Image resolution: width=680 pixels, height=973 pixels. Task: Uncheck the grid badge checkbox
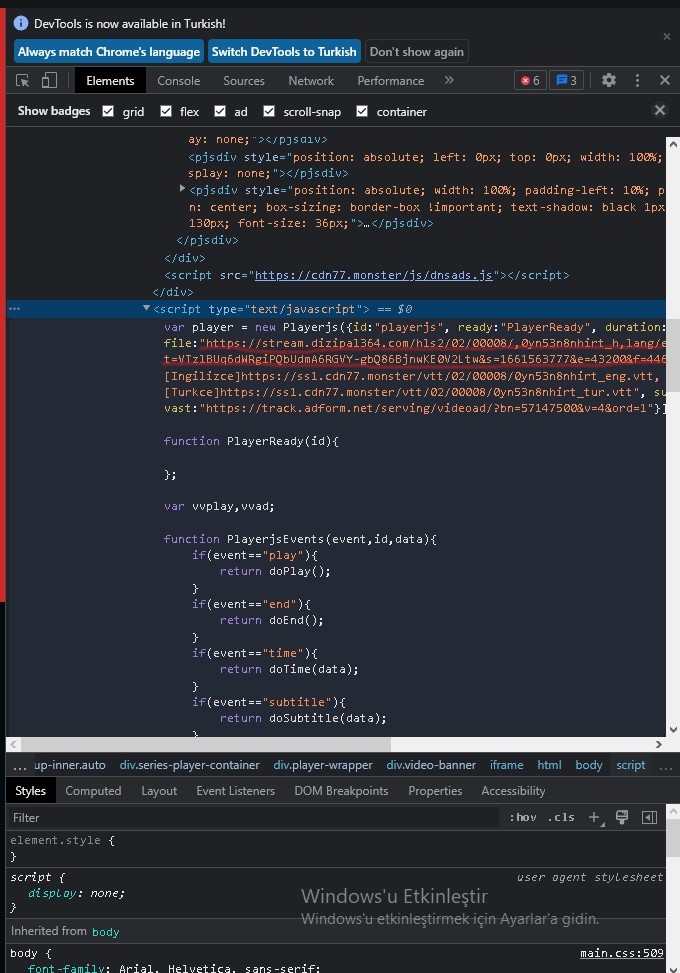[x=108, y=111]
